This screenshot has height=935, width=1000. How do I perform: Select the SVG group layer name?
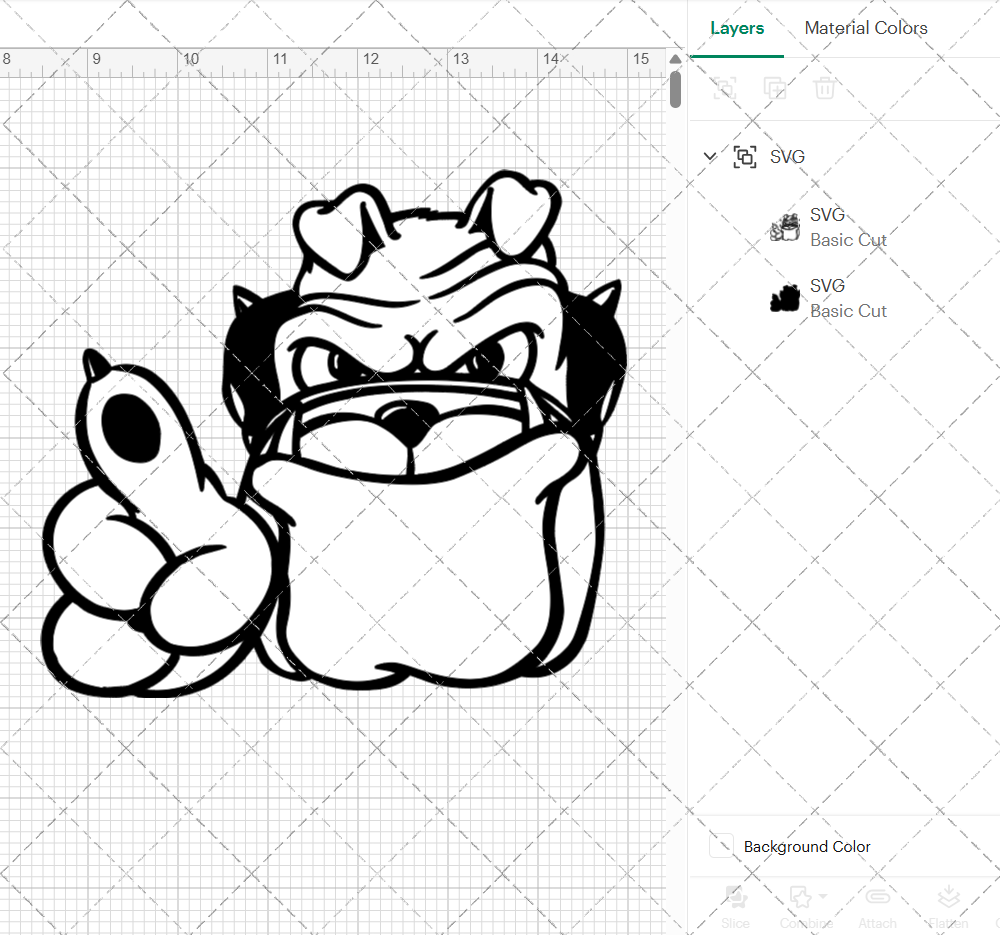pyautogui.click(x=787, y=156)
